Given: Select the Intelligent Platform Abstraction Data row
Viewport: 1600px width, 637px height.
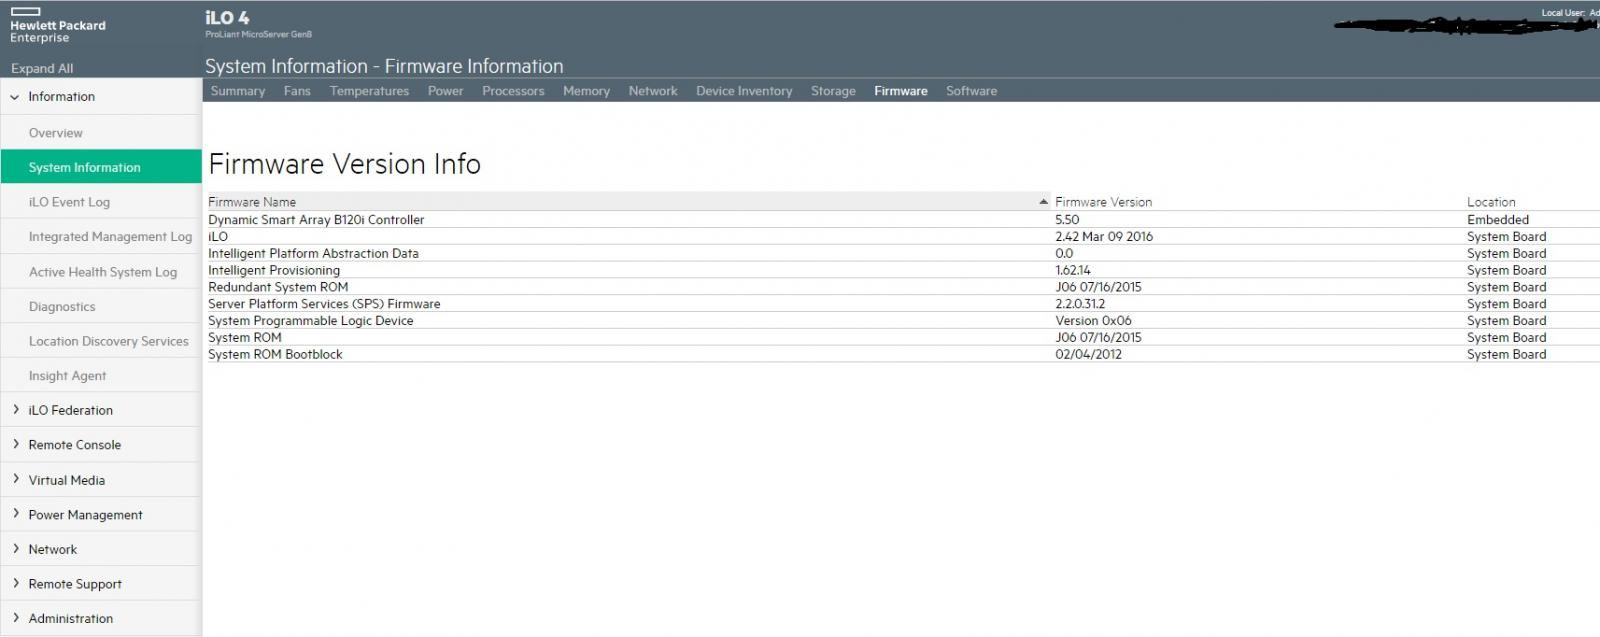Looking at the screenshot, I should [904, 254].
